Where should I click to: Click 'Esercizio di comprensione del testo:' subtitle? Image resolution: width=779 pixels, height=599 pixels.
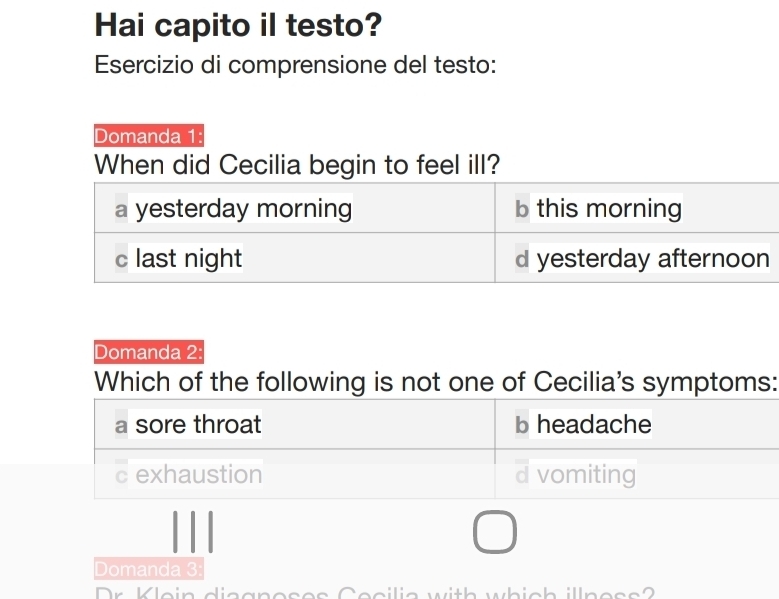pyautogui.click(x=295, y=66)
